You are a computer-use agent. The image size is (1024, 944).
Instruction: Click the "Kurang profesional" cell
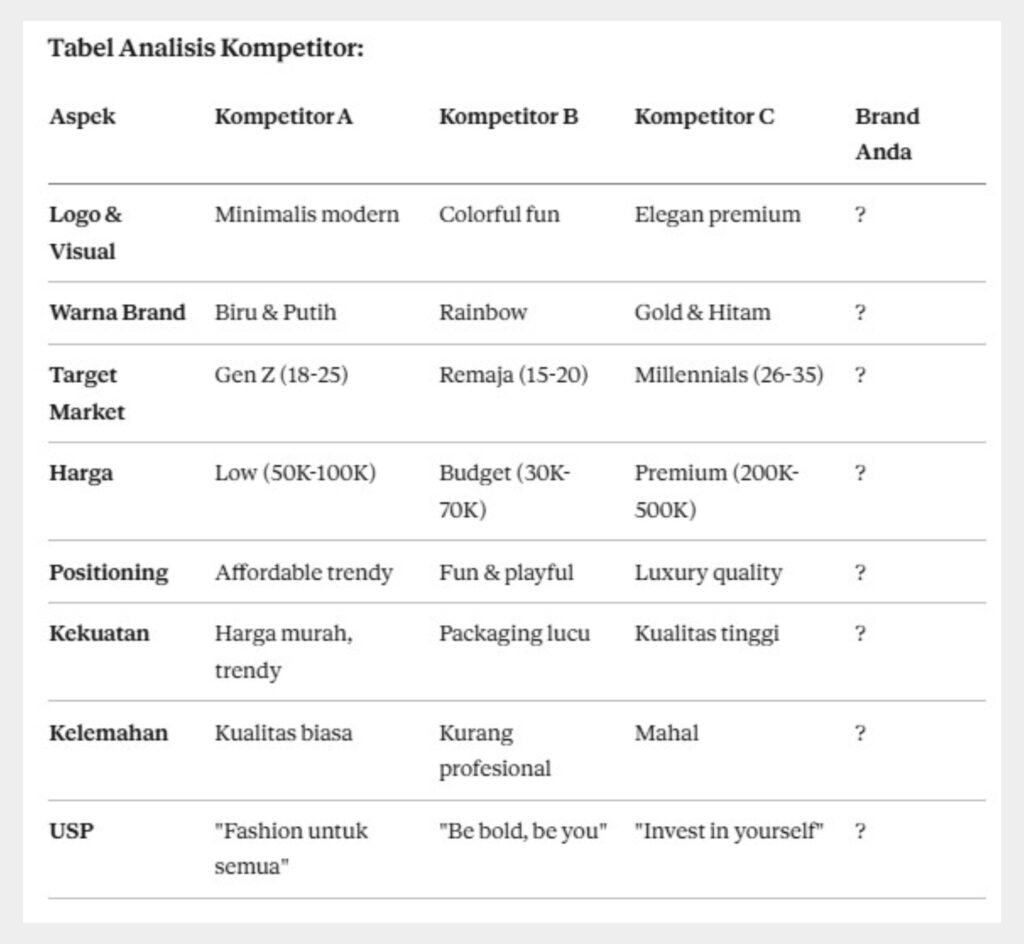pyautogui.click(x=494, y=750)
